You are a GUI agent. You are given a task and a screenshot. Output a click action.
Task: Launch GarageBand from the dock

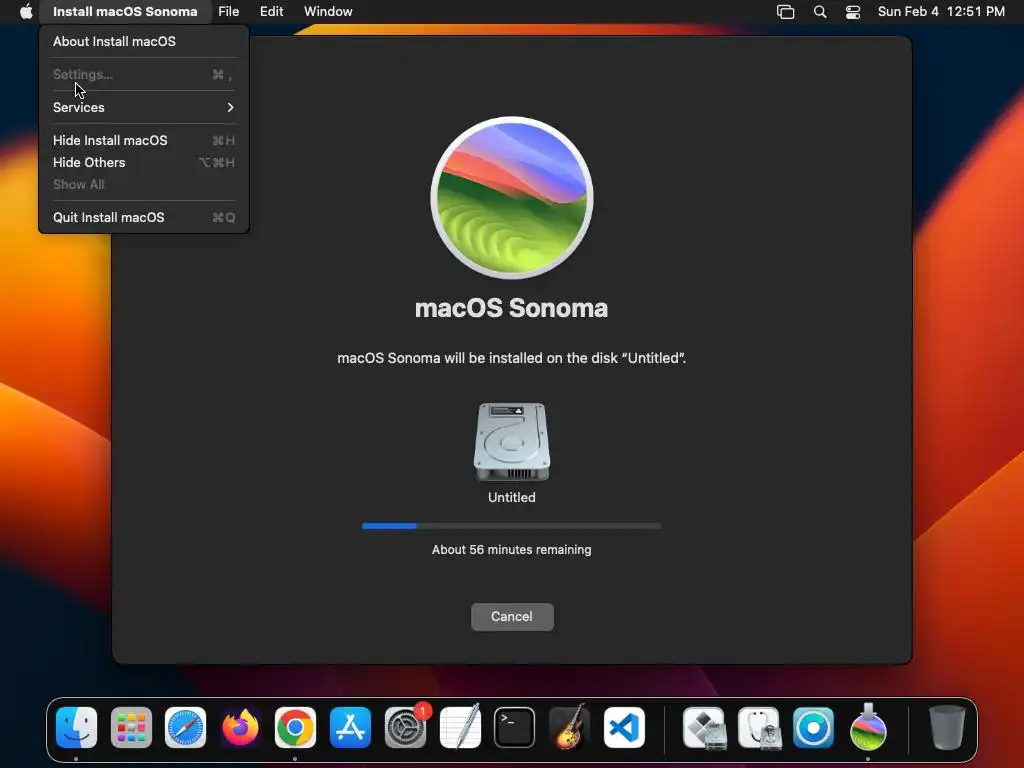tap(569, 727)
